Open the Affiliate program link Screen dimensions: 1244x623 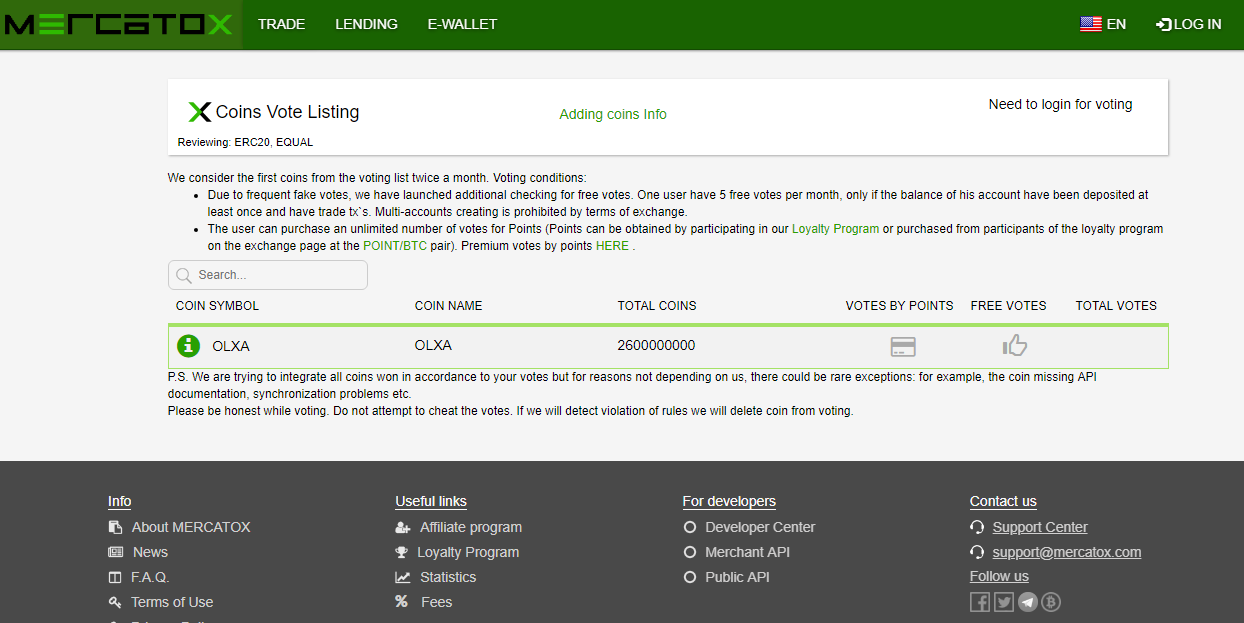point(471,527)
